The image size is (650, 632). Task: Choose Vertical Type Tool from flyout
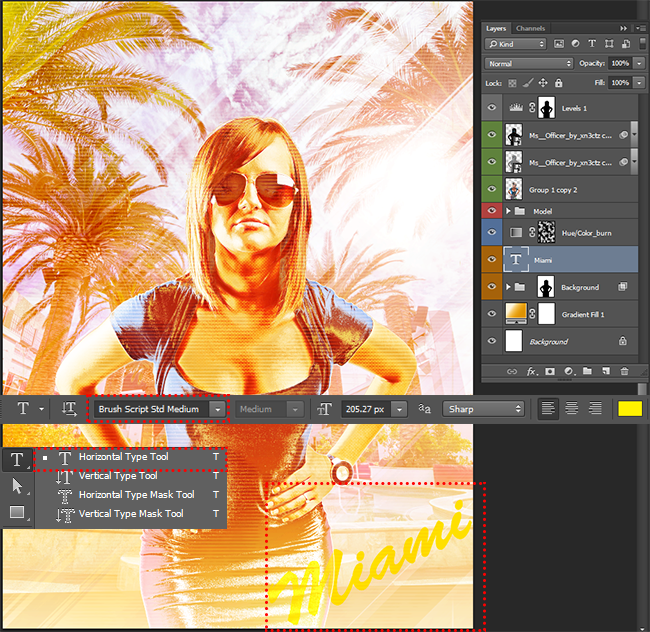(118, 476)
